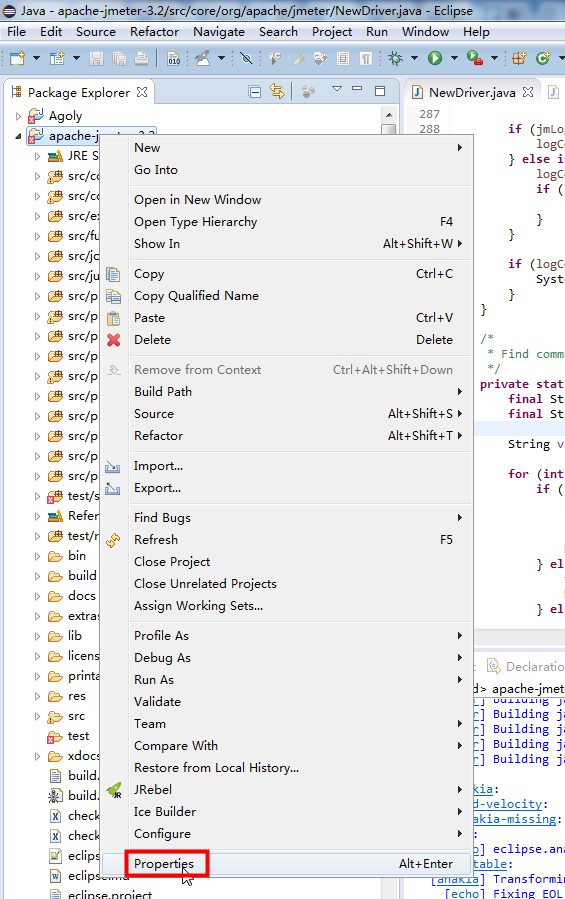
Task: Switch to NewDriver.java editor tab
Action: click(x=472, y=92)
